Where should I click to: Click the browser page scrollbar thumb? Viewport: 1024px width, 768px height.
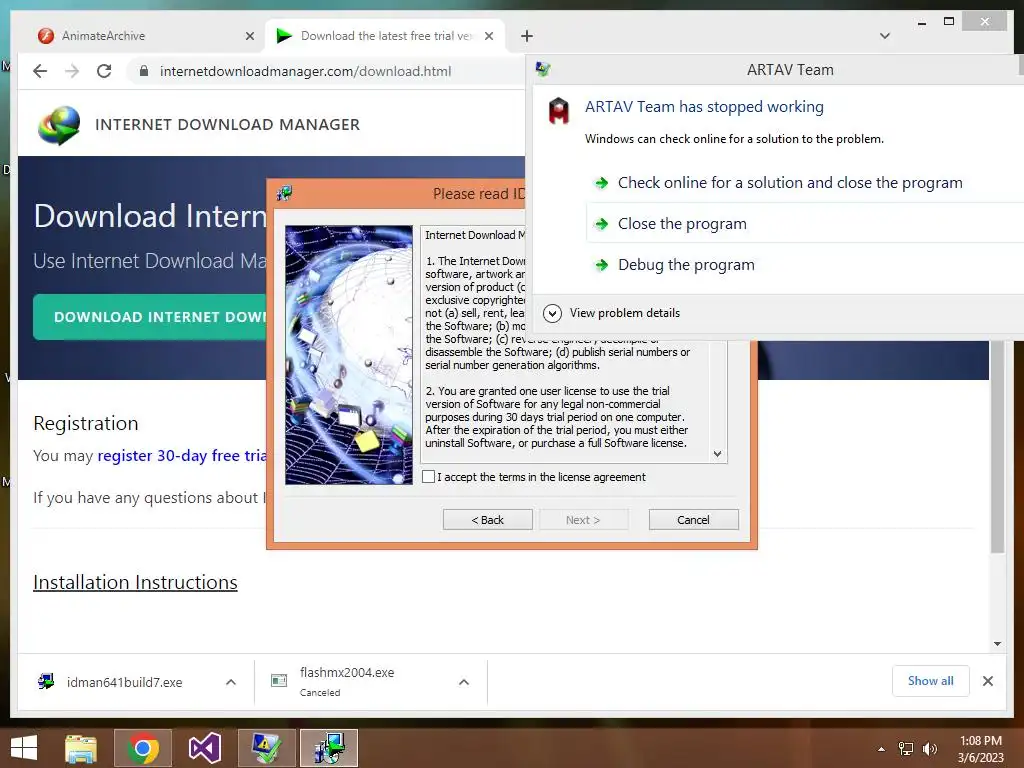coord(997,447)
